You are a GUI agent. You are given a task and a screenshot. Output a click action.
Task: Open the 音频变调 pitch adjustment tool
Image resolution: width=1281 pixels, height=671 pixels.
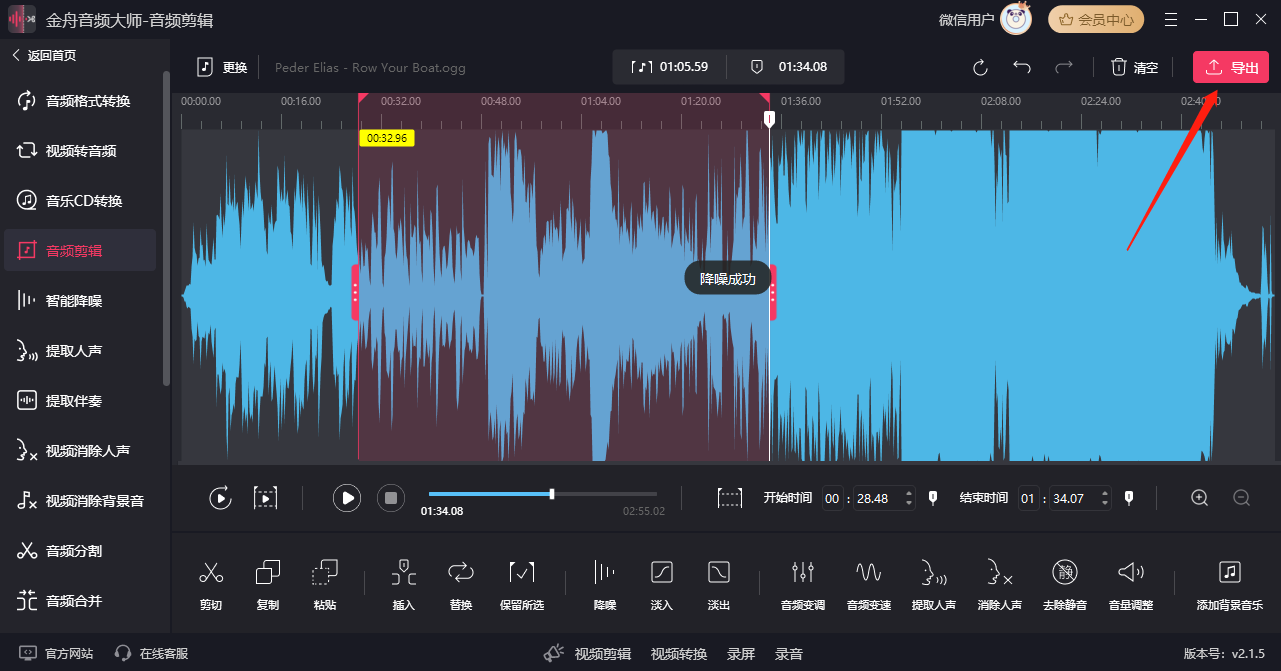tap(802, 573)
